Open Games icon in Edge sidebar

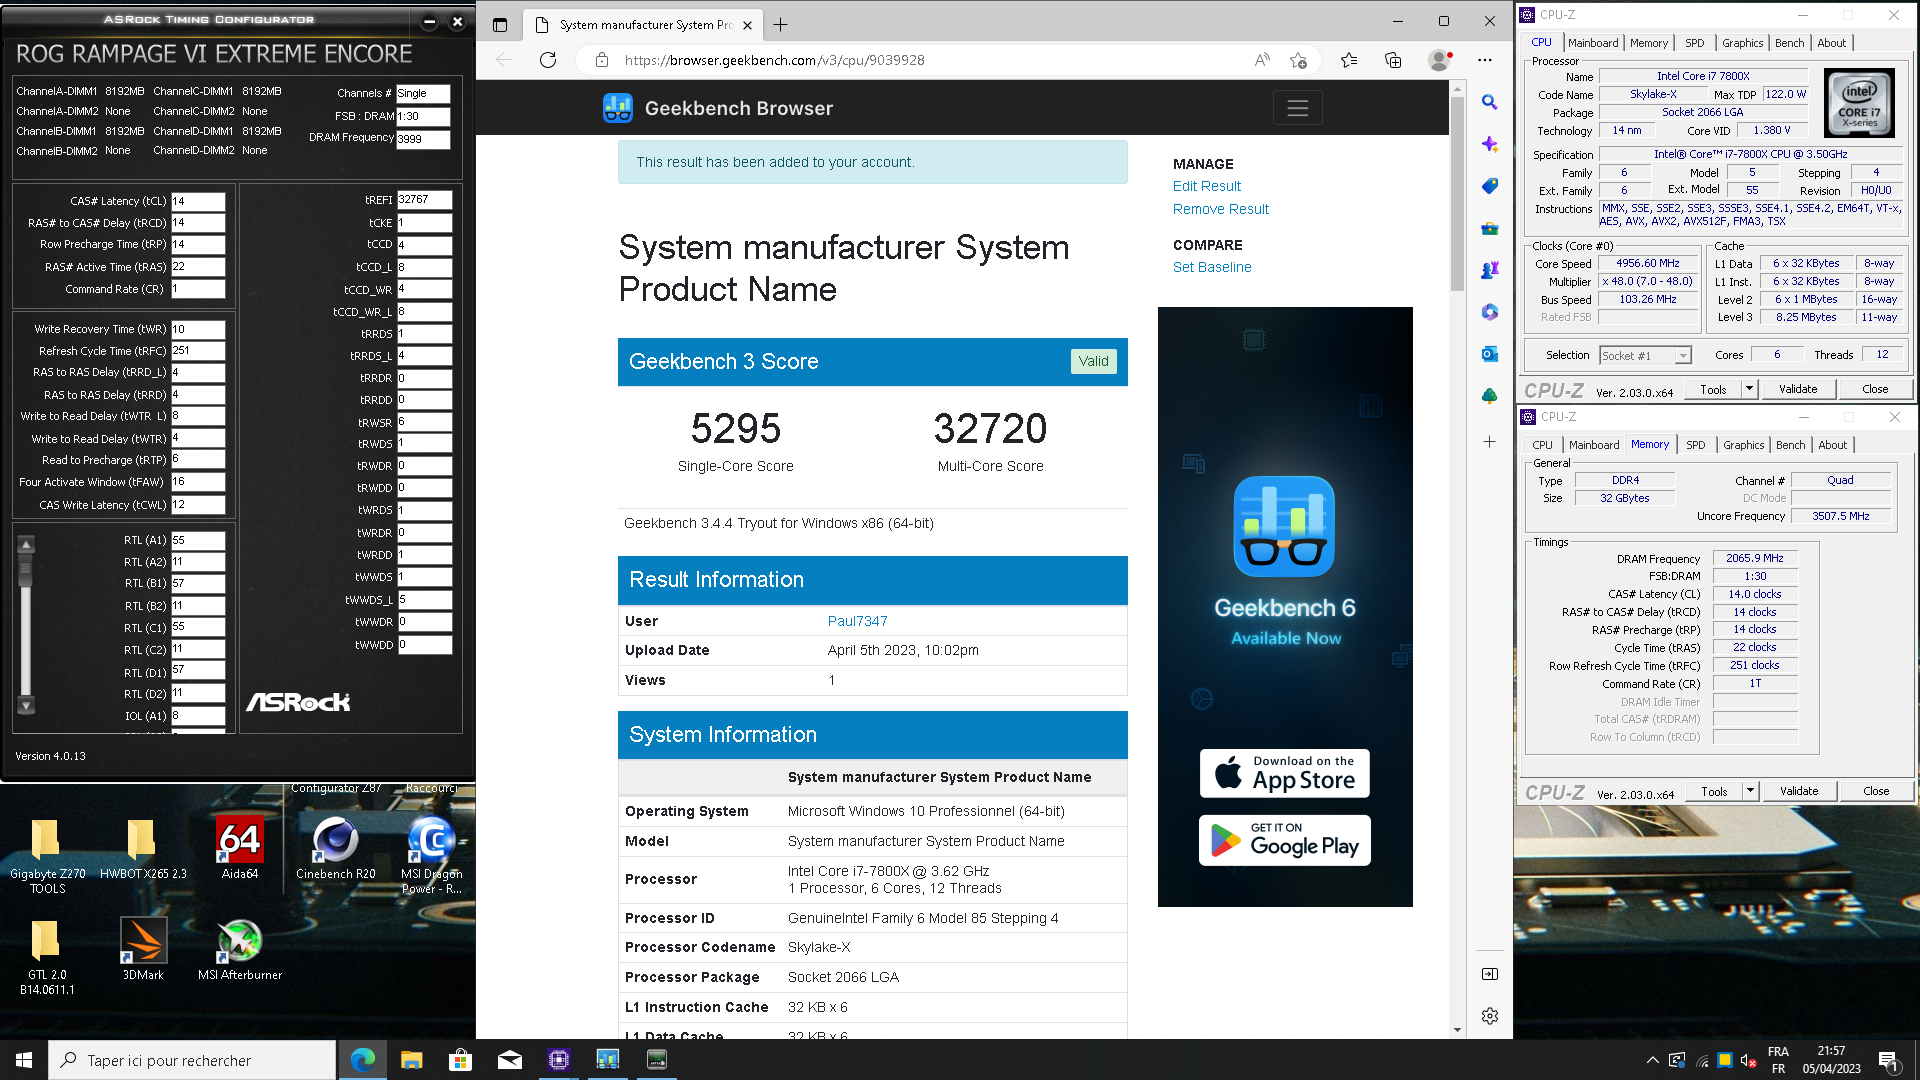(x=1490, y=270)
